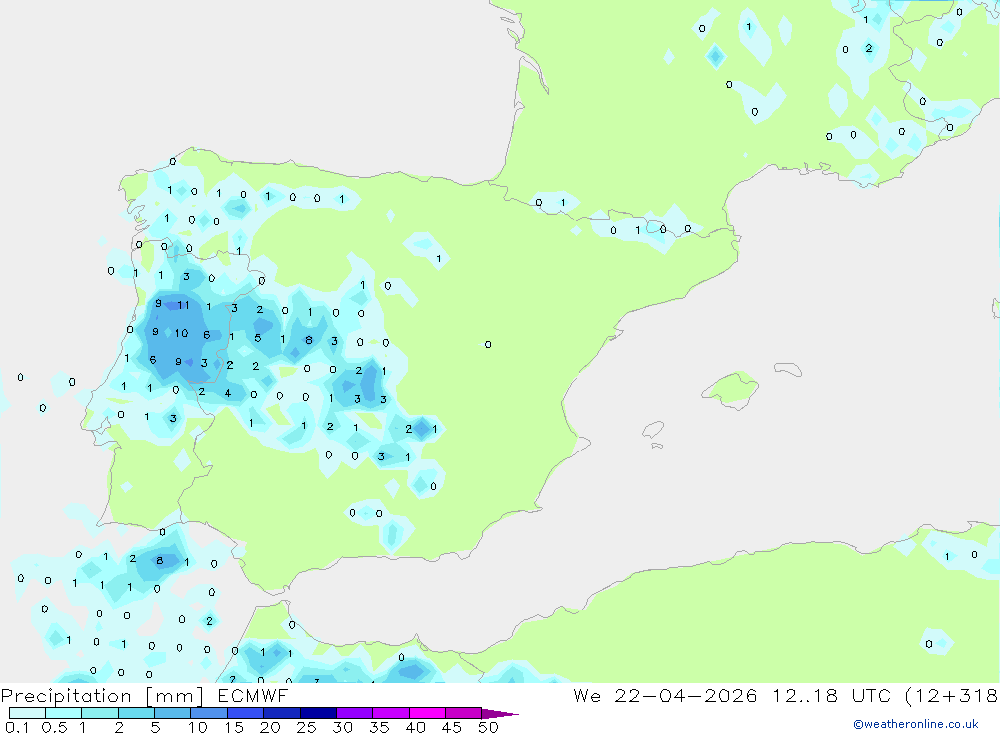Screen dimensions: 1000x733
Task: Click the 20–25 mm legend color swatch
Action: click(281, 713)
